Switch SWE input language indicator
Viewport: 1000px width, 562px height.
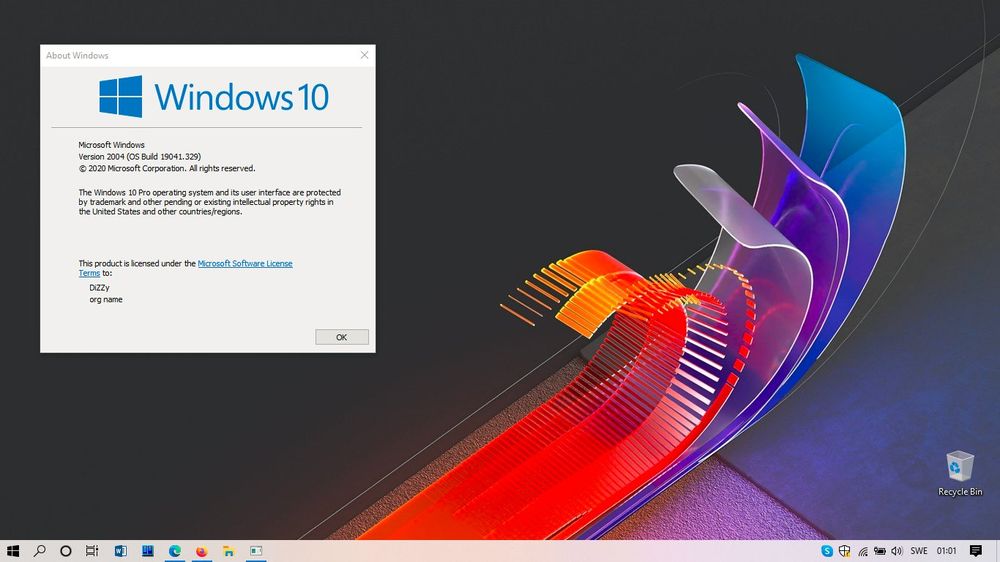(x=918, y=551)
